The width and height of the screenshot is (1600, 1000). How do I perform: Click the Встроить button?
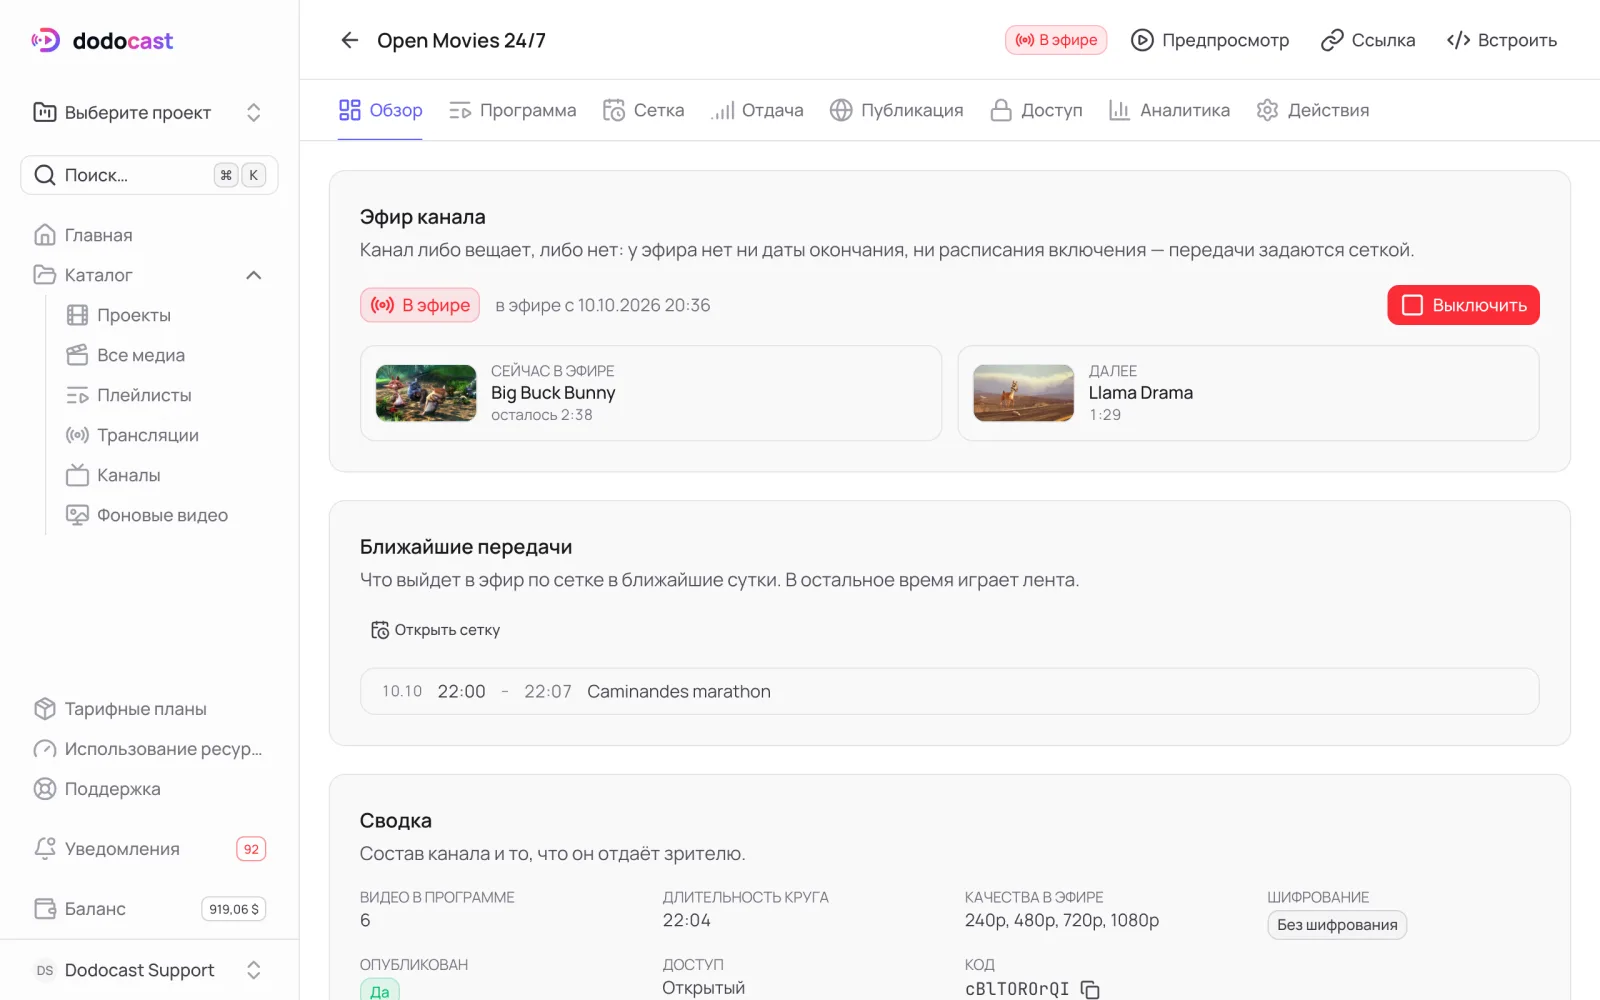(1501, 40)
